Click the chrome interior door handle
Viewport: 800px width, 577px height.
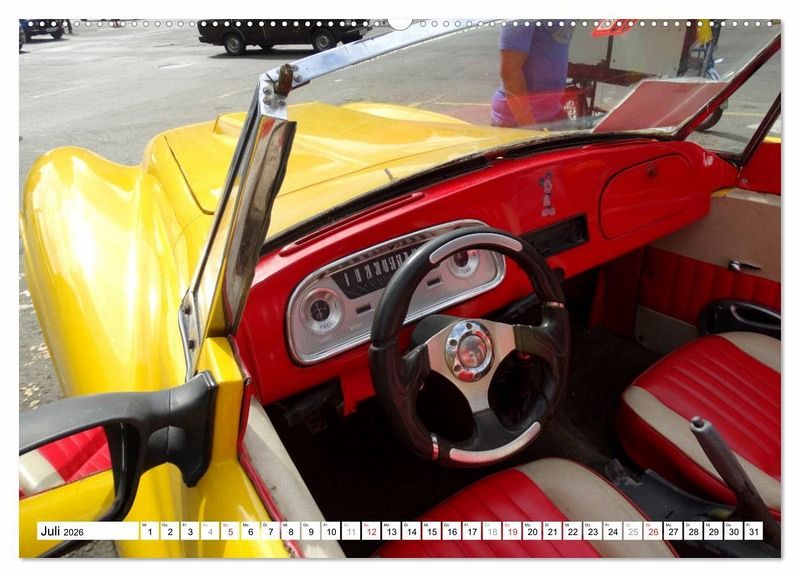[x=743, y=267]
